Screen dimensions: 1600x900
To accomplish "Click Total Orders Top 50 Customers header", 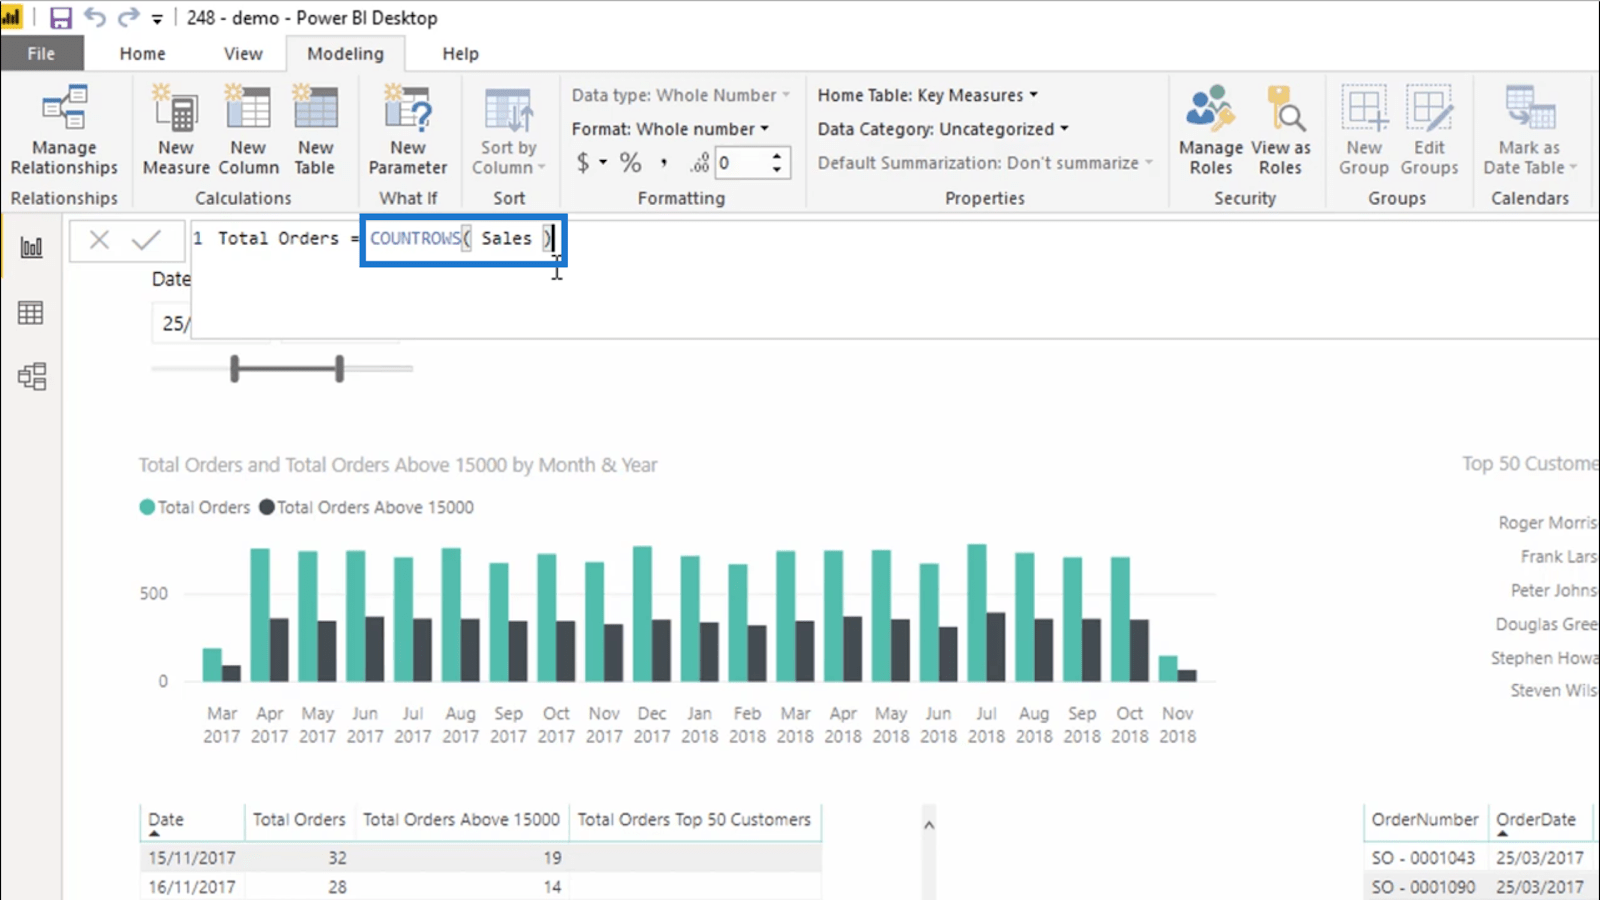I will point(694,820).
